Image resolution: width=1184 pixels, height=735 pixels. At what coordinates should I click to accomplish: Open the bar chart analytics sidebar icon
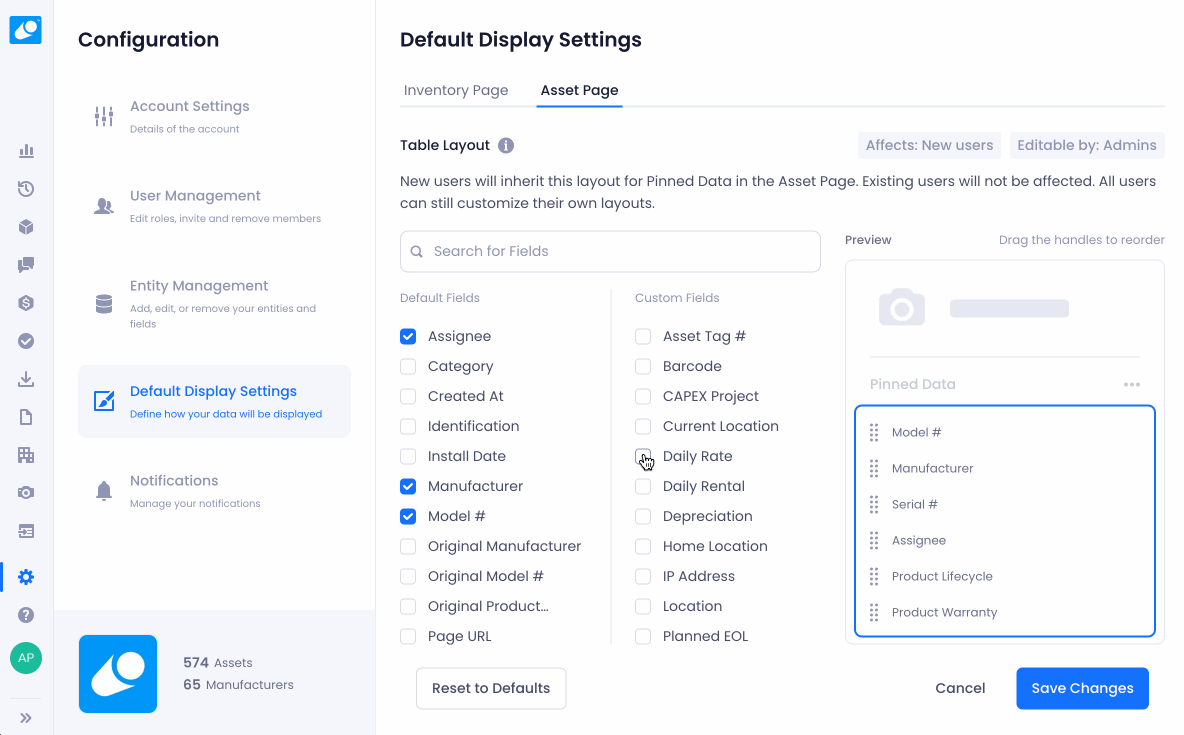[x=26, y=150]
